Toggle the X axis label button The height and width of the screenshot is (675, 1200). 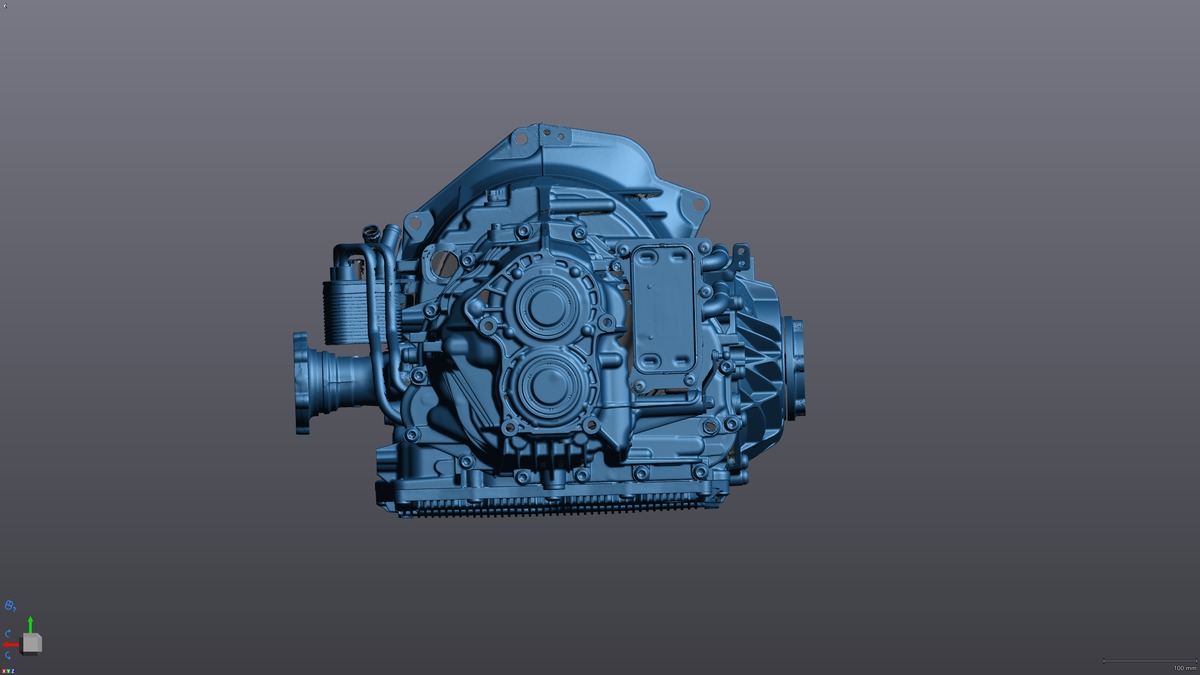click(4, 671)
